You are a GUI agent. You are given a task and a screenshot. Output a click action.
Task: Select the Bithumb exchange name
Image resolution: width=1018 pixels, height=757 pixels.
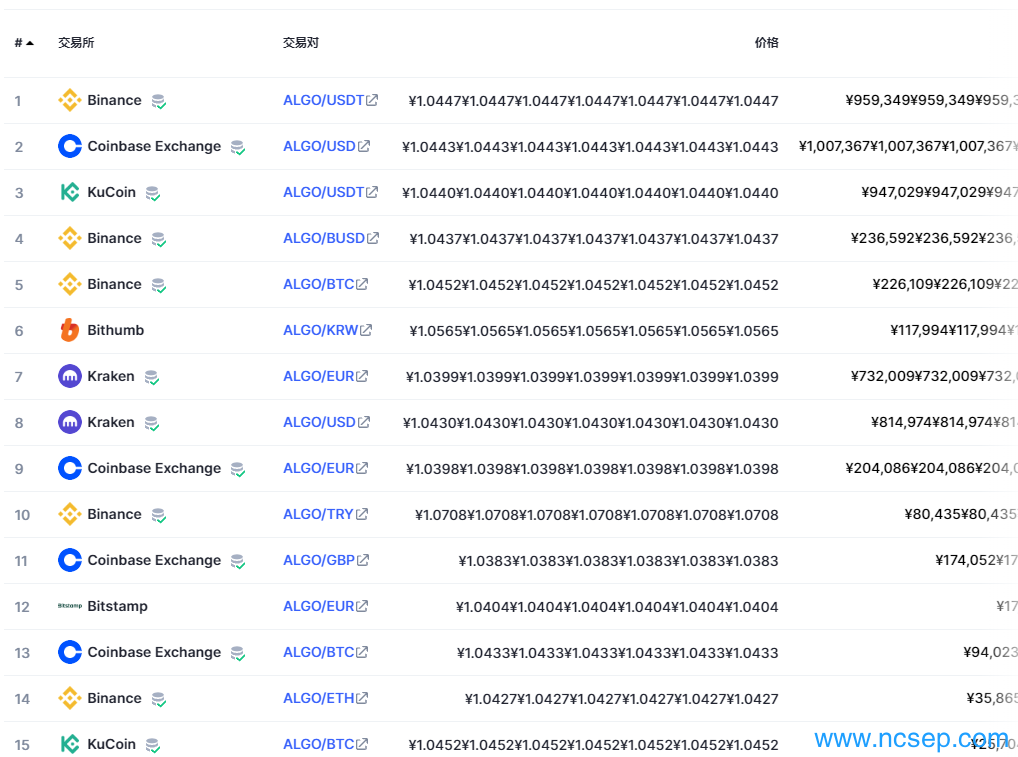click(116, 330)
